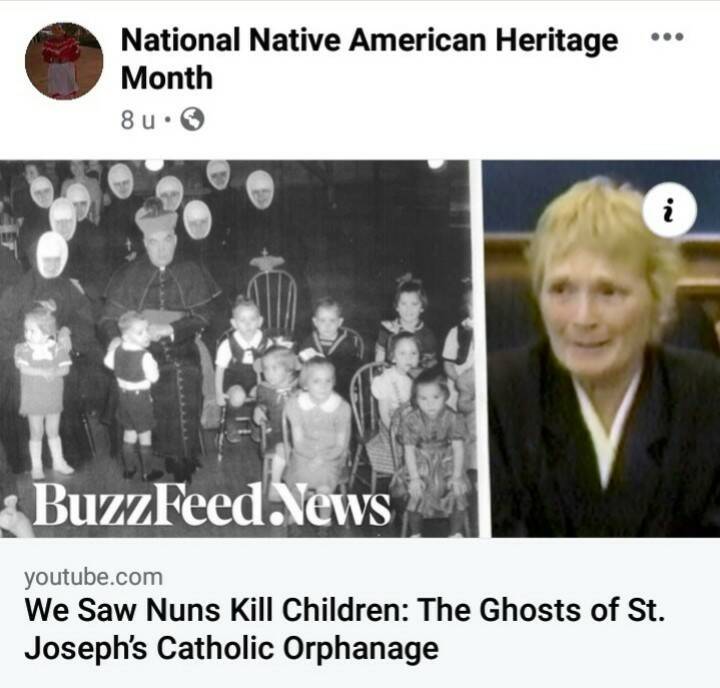Click the black-and-white orphanage group photo

tap(239, 349)
